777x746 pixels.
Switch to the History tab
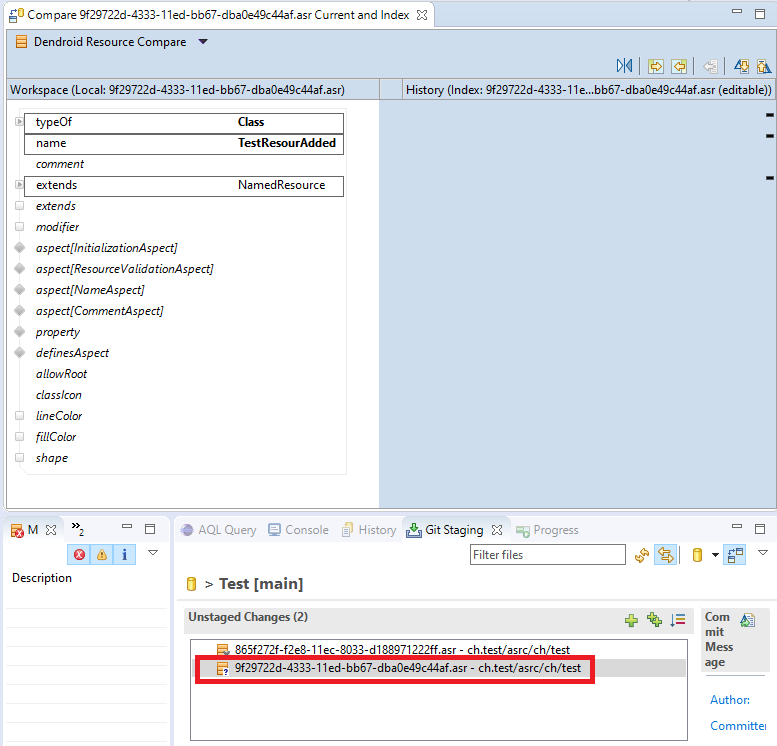pos(369,530)
